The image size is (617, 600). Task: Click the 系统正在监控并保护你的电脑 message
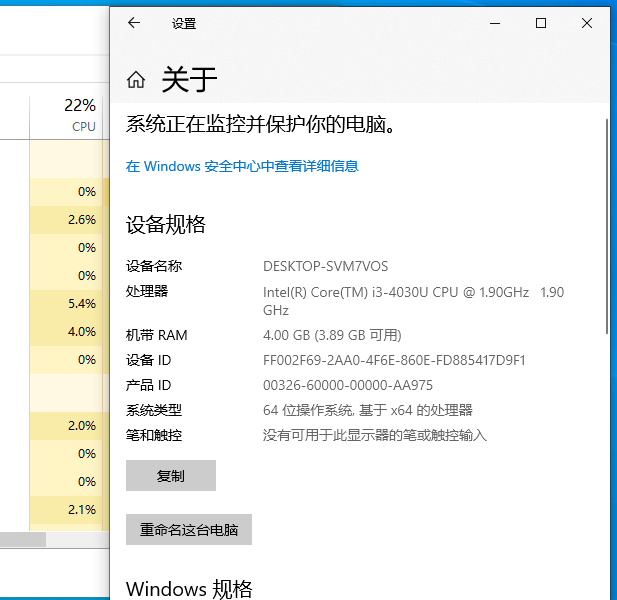(260, 124)
